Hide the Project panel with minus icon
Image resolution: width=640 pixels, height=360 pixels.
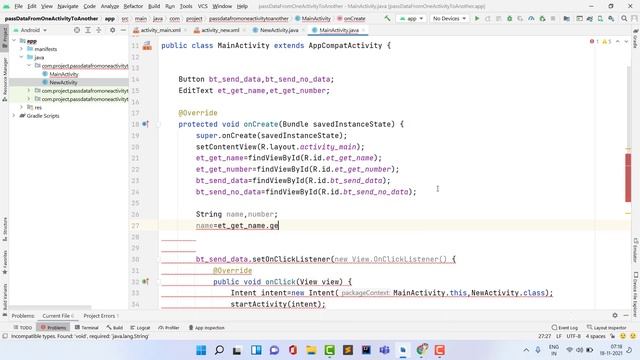click(123, 30)
